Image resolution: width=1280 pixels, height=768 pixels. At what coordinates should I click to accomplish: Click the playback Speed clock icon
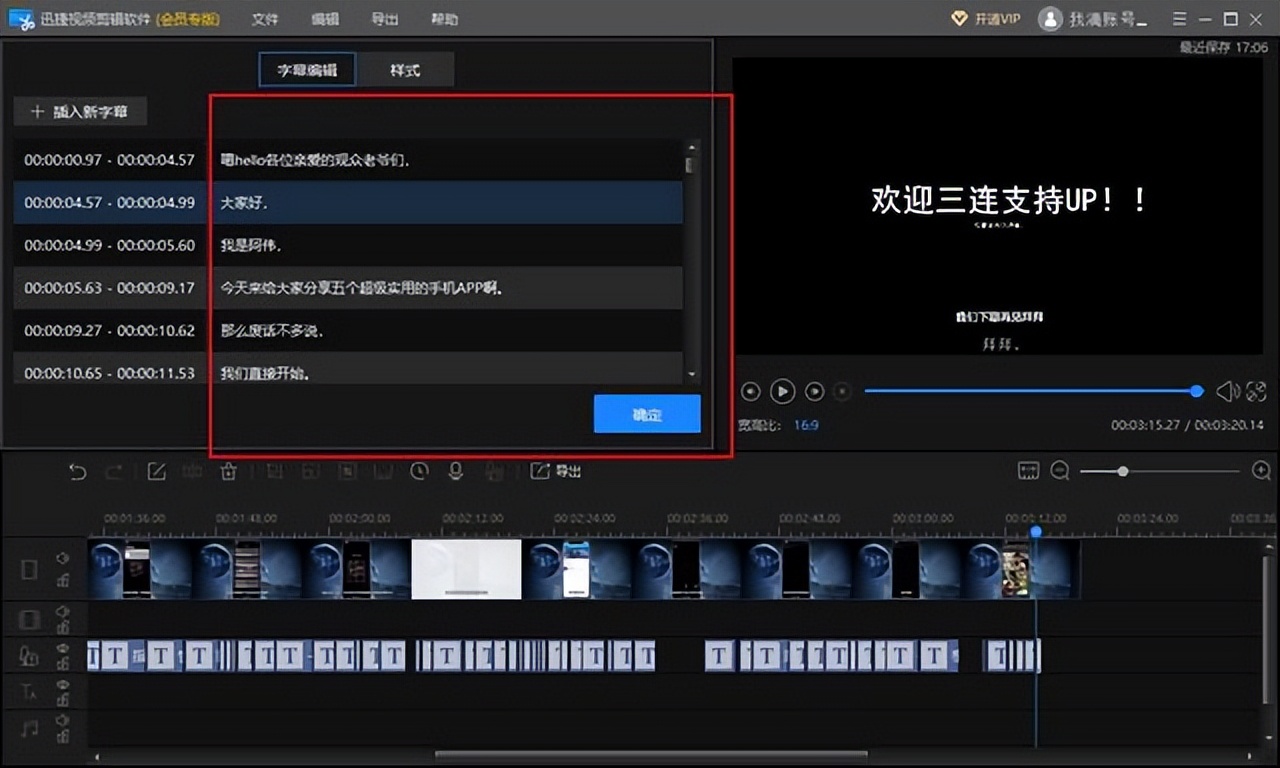click(419, 471)
